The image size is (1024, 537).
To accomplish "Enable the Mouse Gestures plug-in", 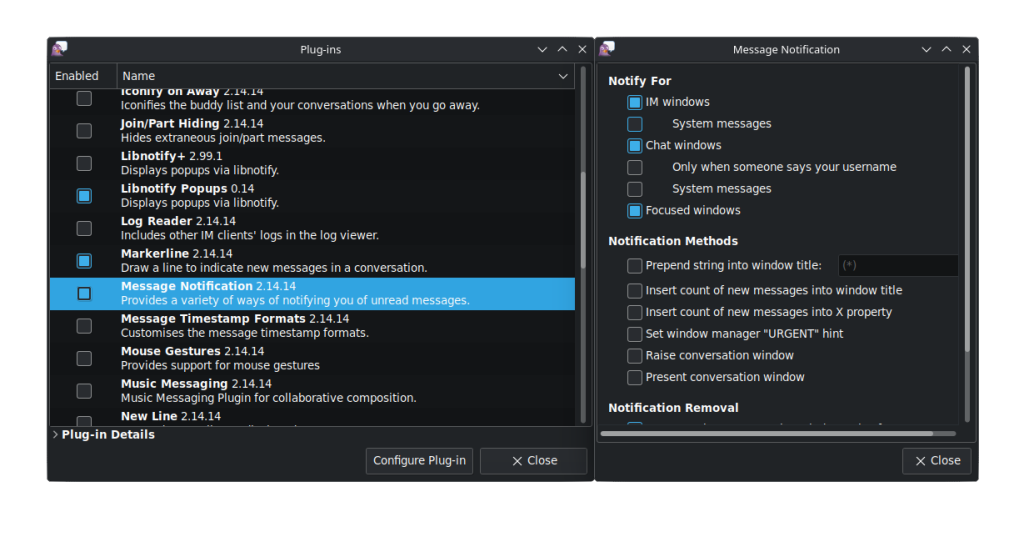I will pos(84,359).
